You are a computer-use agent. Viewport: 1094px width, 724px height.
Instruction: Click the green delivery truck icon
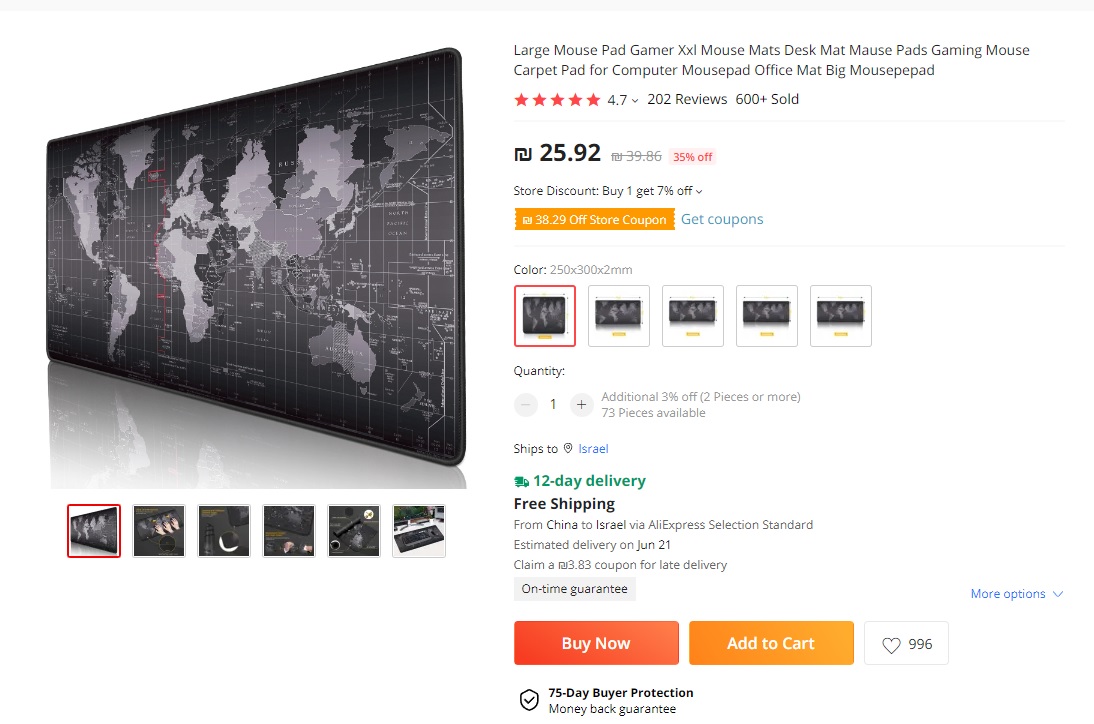521,481
